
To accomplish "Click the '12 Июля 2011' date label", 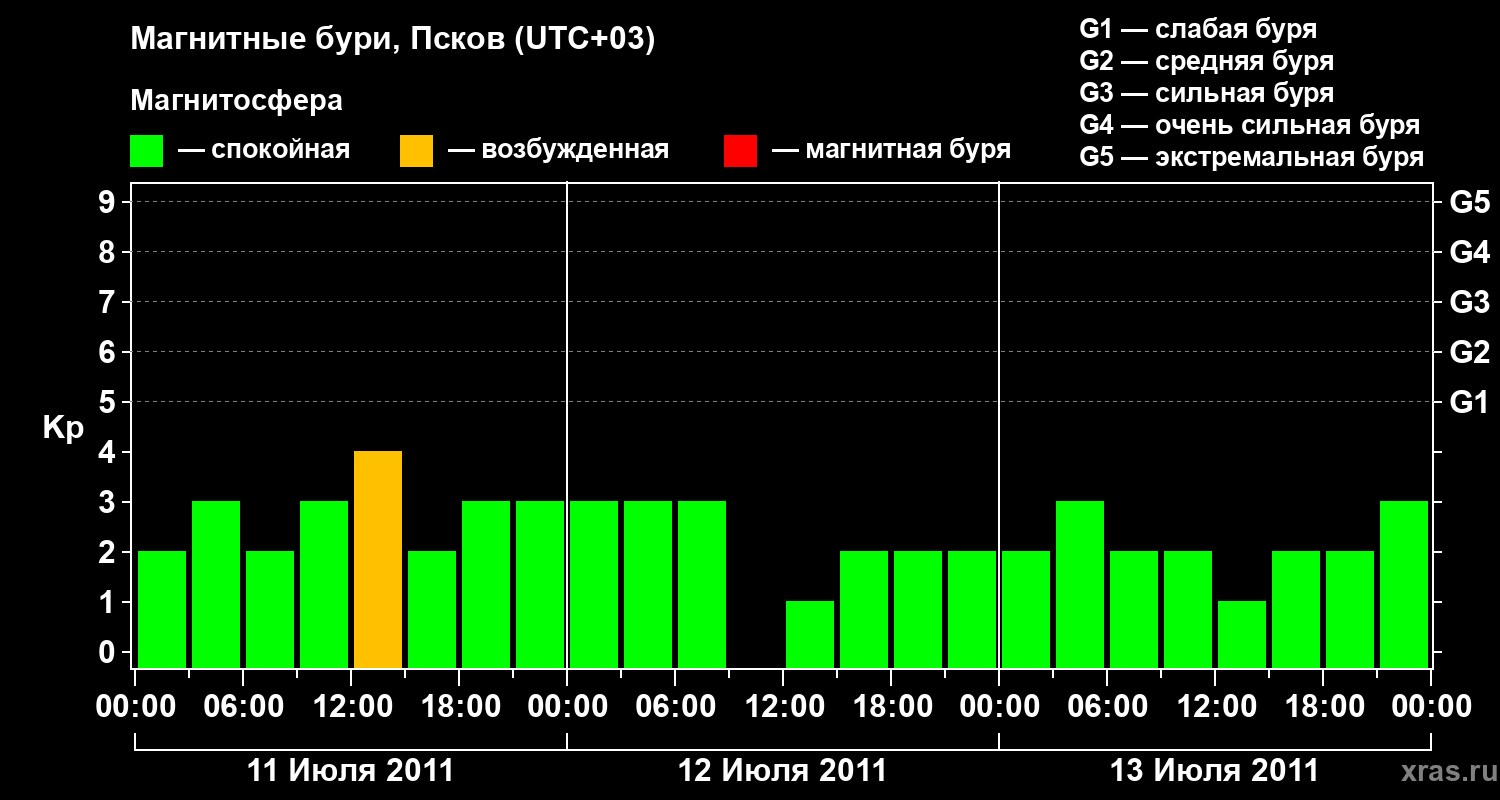I will click(x=782, y=771).
